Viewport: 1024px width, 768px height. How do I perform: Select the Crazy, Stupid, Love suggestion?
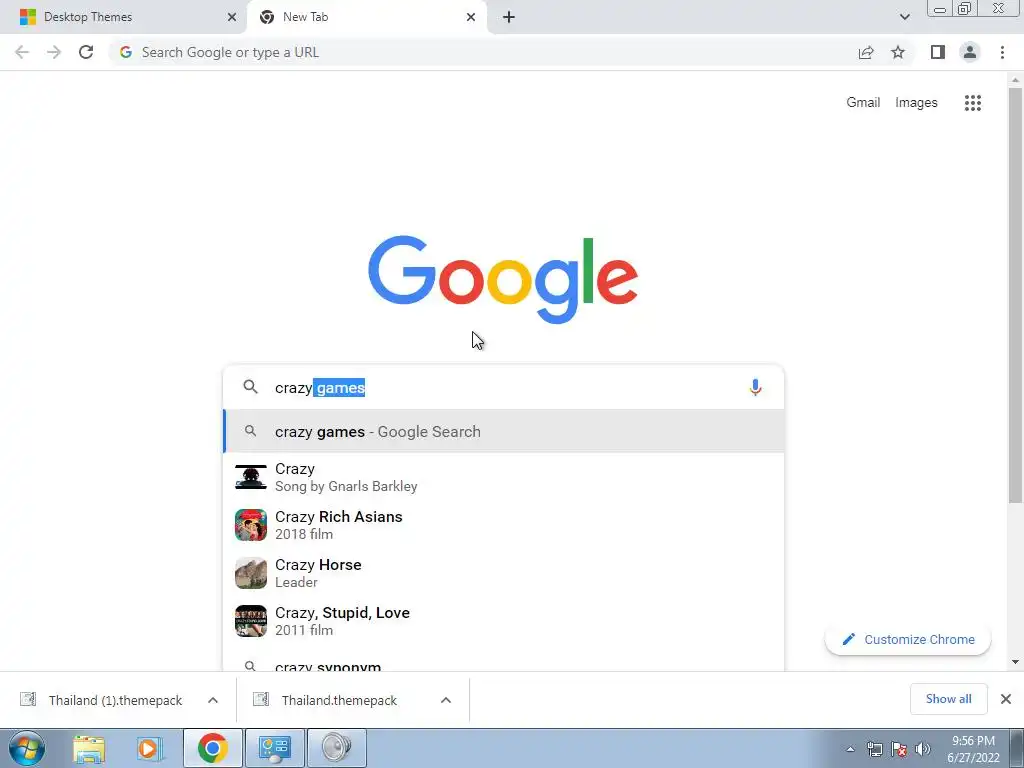coord(503,621)
